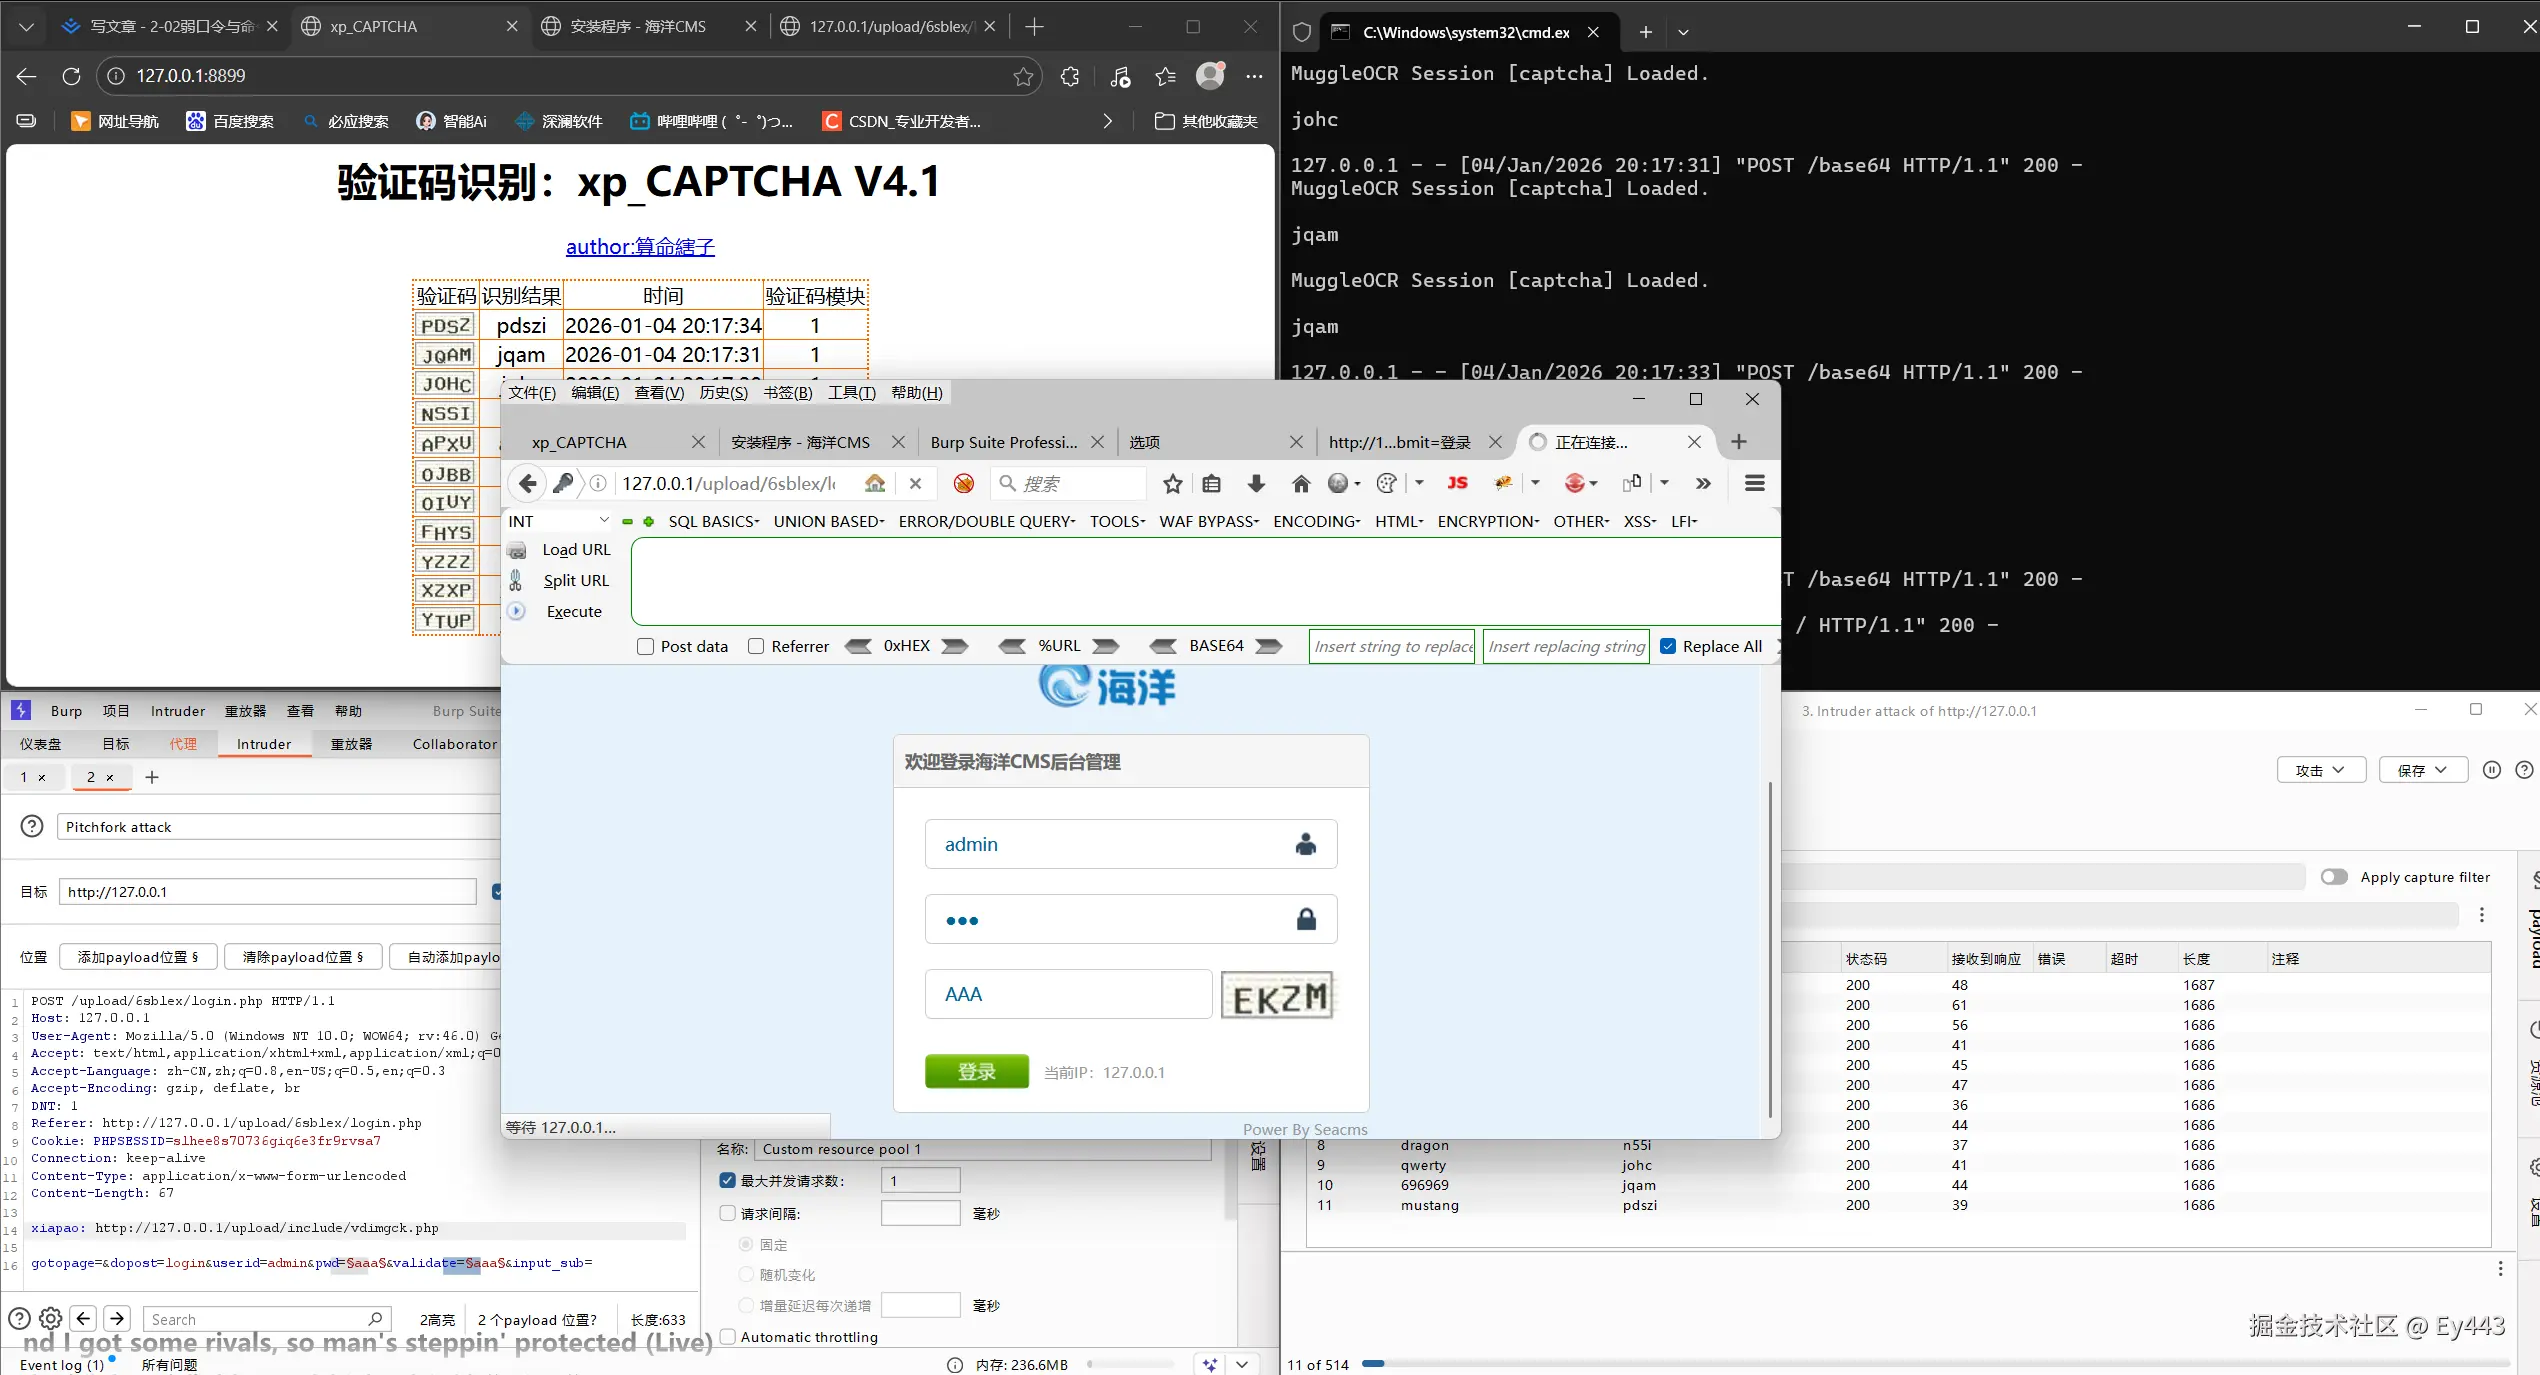
Task: Open the Firefox hamburger menu
Action: 1754,484
